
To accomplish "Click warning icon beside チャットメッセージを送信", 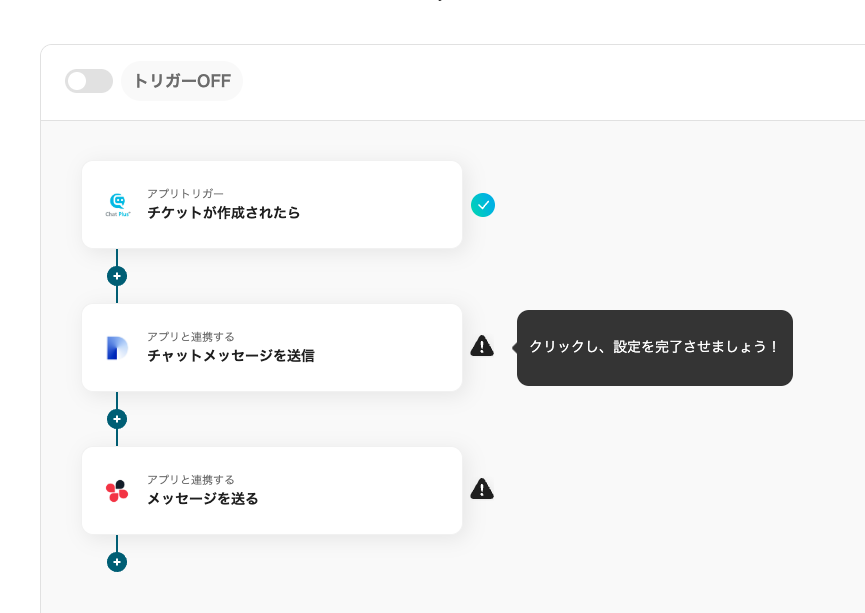I will pyautogui.click(x=482, y=346).
